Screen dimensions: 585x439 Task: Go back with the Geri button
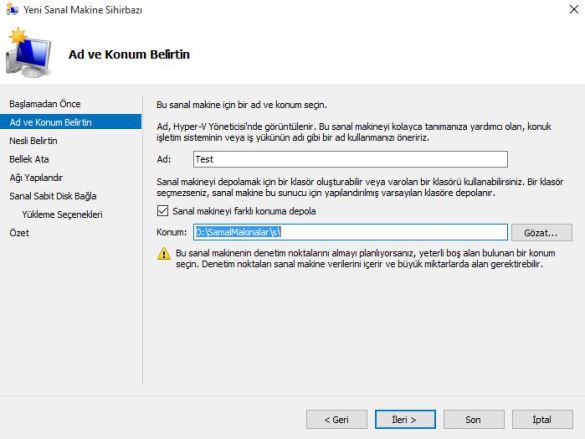pos(337,420)
